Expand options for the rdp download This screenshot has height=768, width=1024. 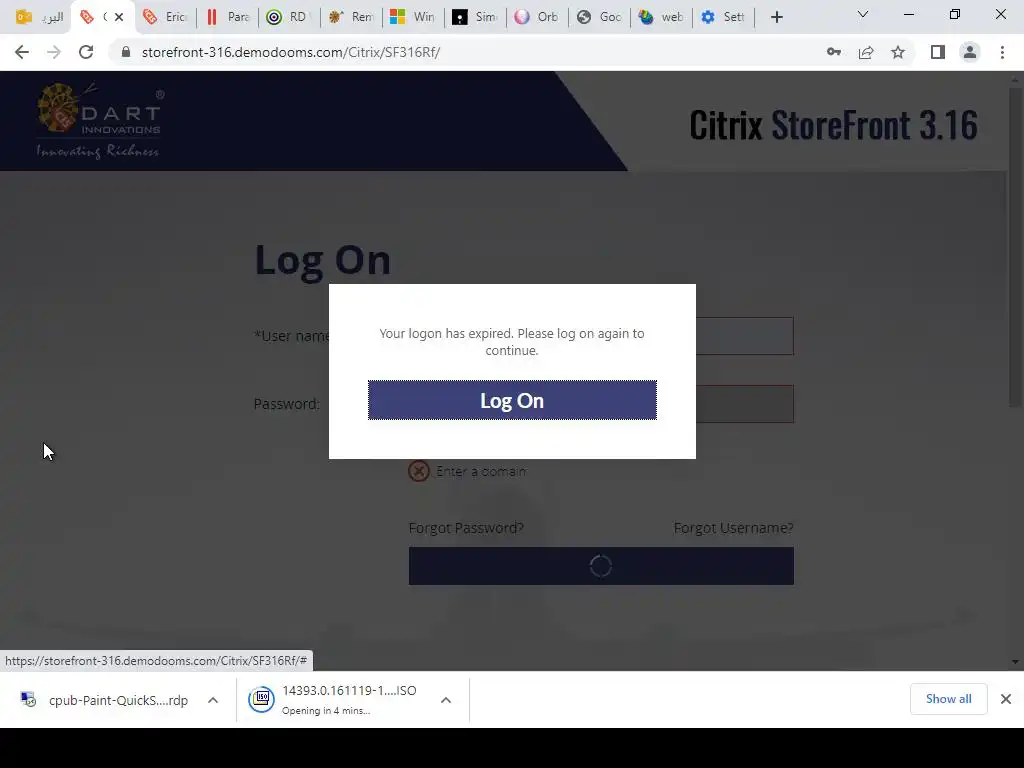pos(213,700)
